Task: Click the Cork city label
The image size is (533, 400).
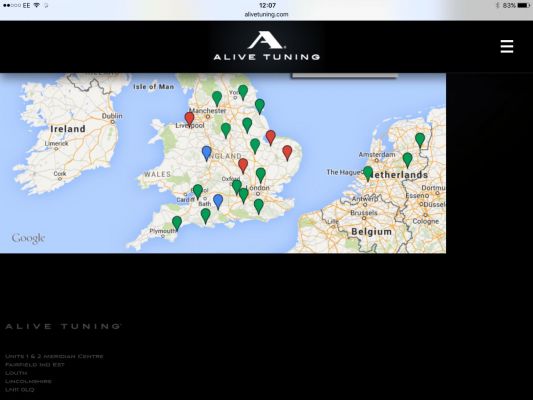Action: (x=60, y=173)
